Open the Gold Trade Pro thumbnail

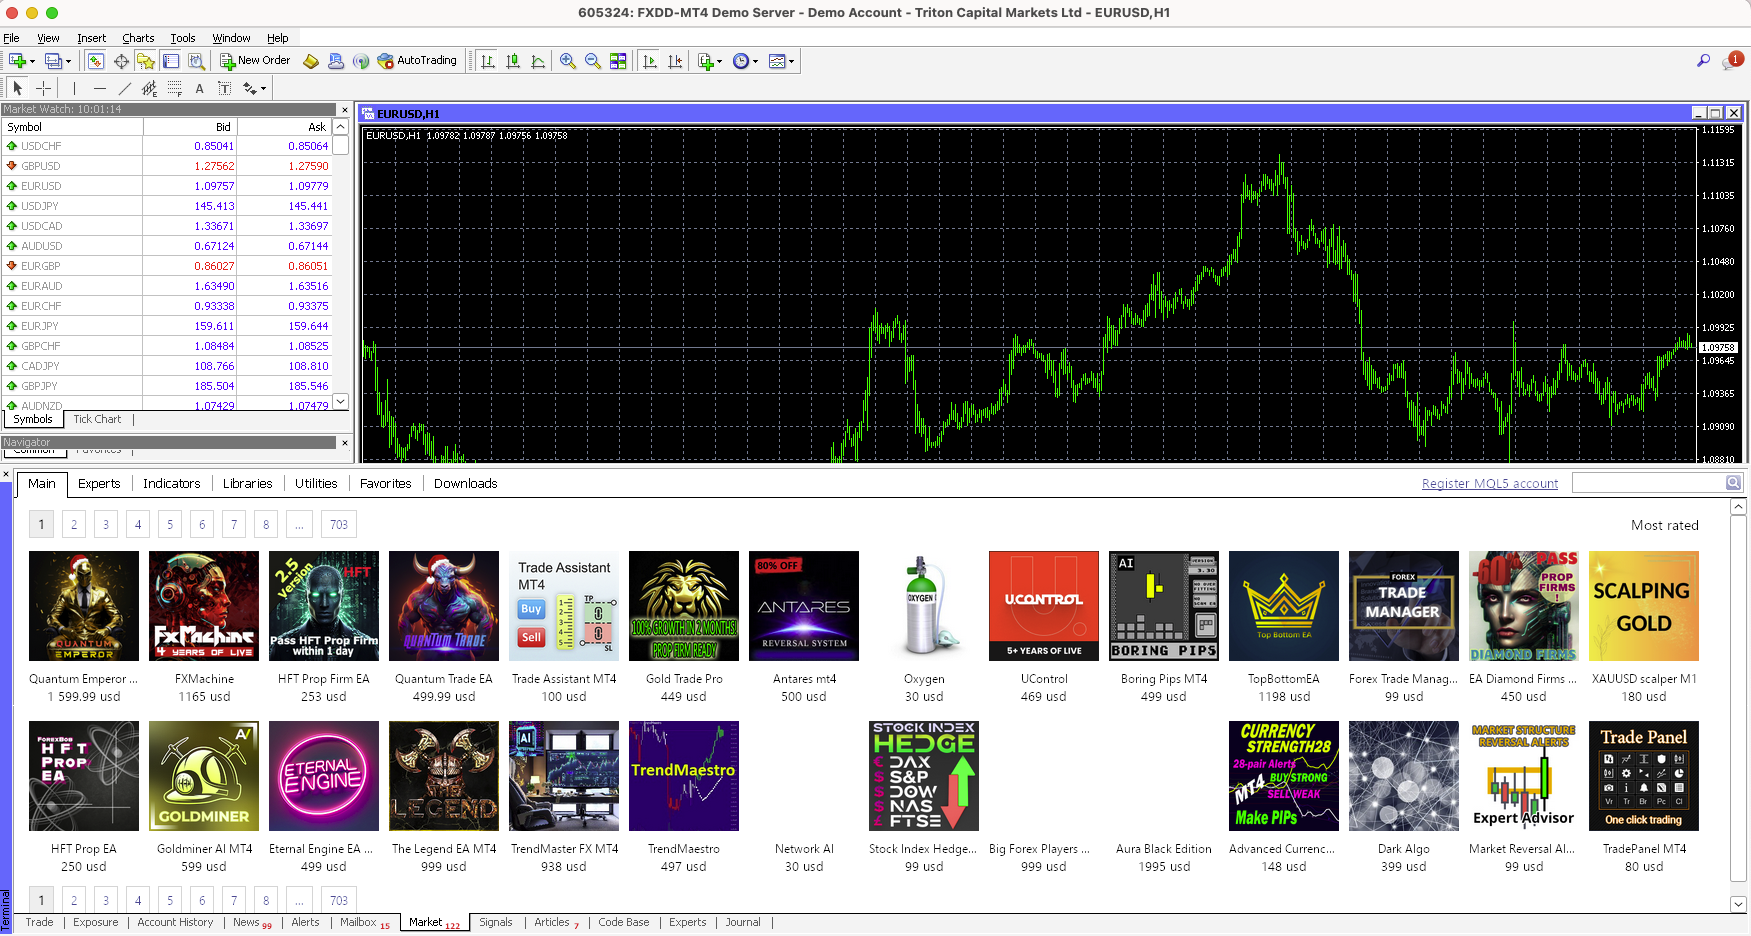click(x=684, y=606)
